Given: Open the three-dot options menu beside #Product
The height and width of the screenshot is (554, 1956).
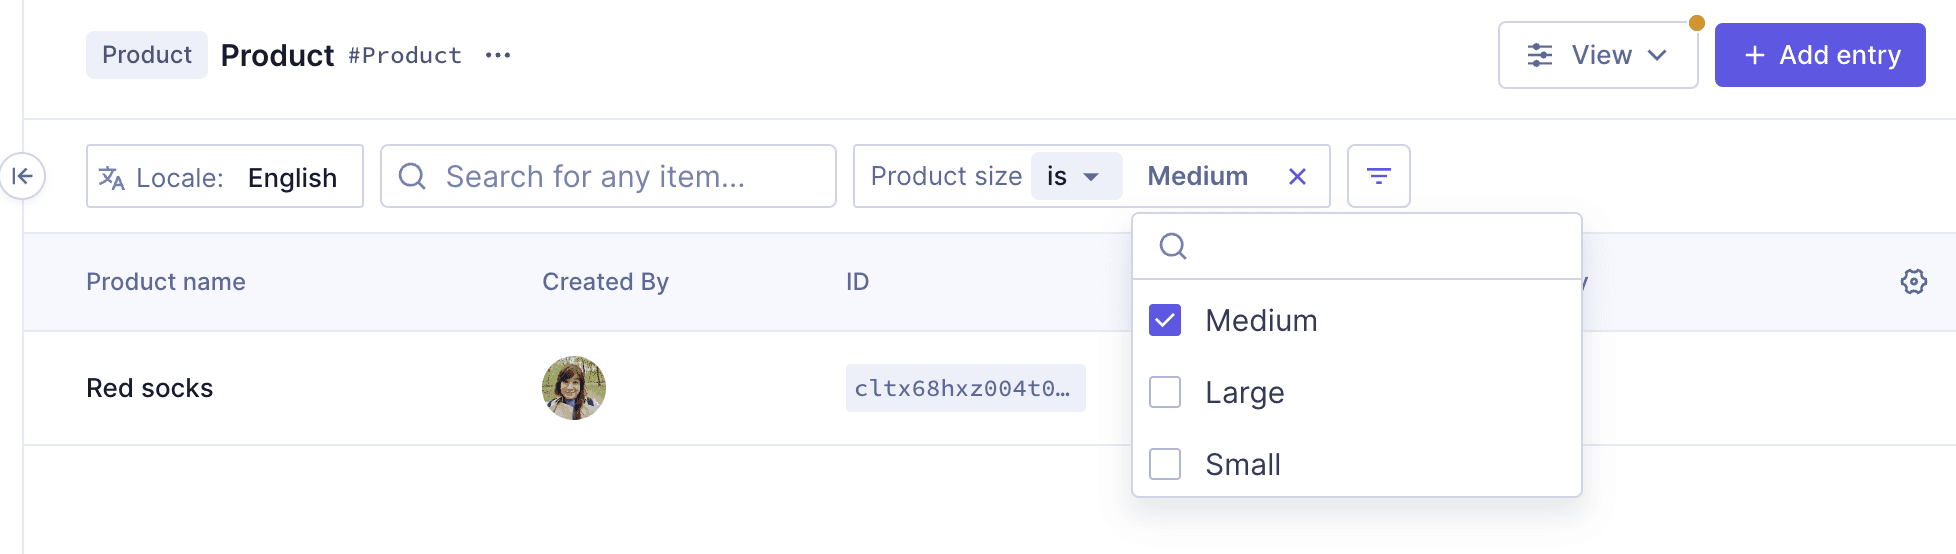Looking at the screenshot, I should point(498,55).
